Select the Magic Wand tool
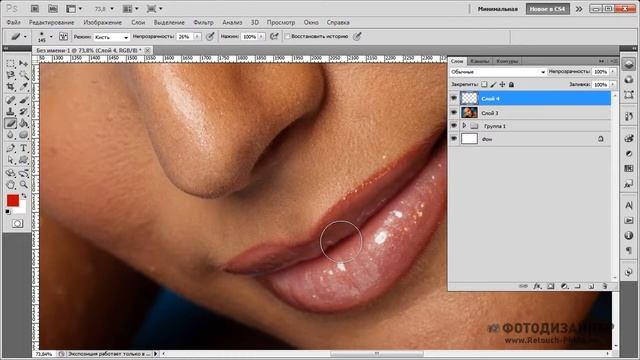The image size is (640, 360). point(23,75)
